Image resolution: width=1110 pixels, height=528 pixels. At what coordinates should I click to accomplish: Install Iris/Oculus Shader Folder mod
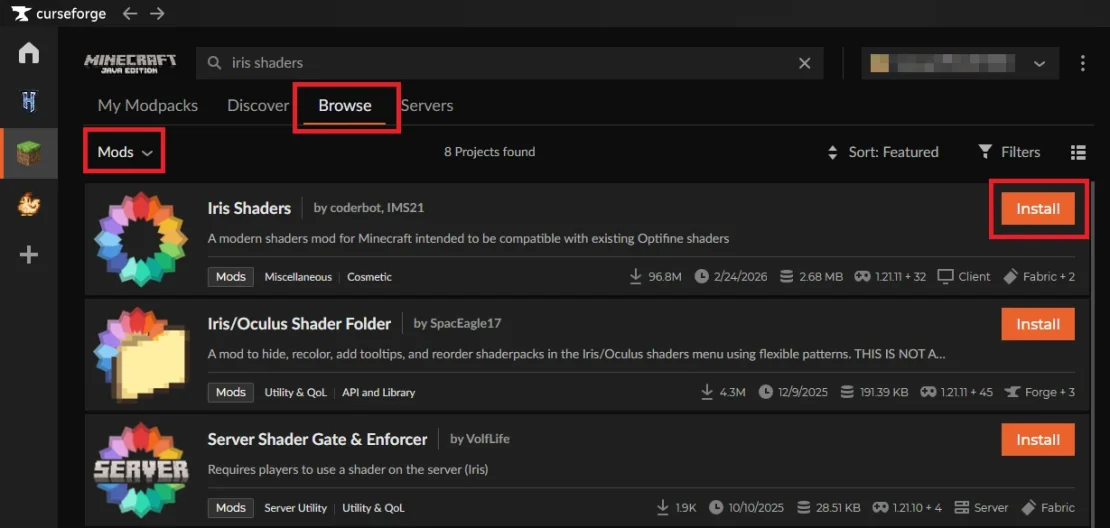pyautogui.click(x=1038, y=324)
